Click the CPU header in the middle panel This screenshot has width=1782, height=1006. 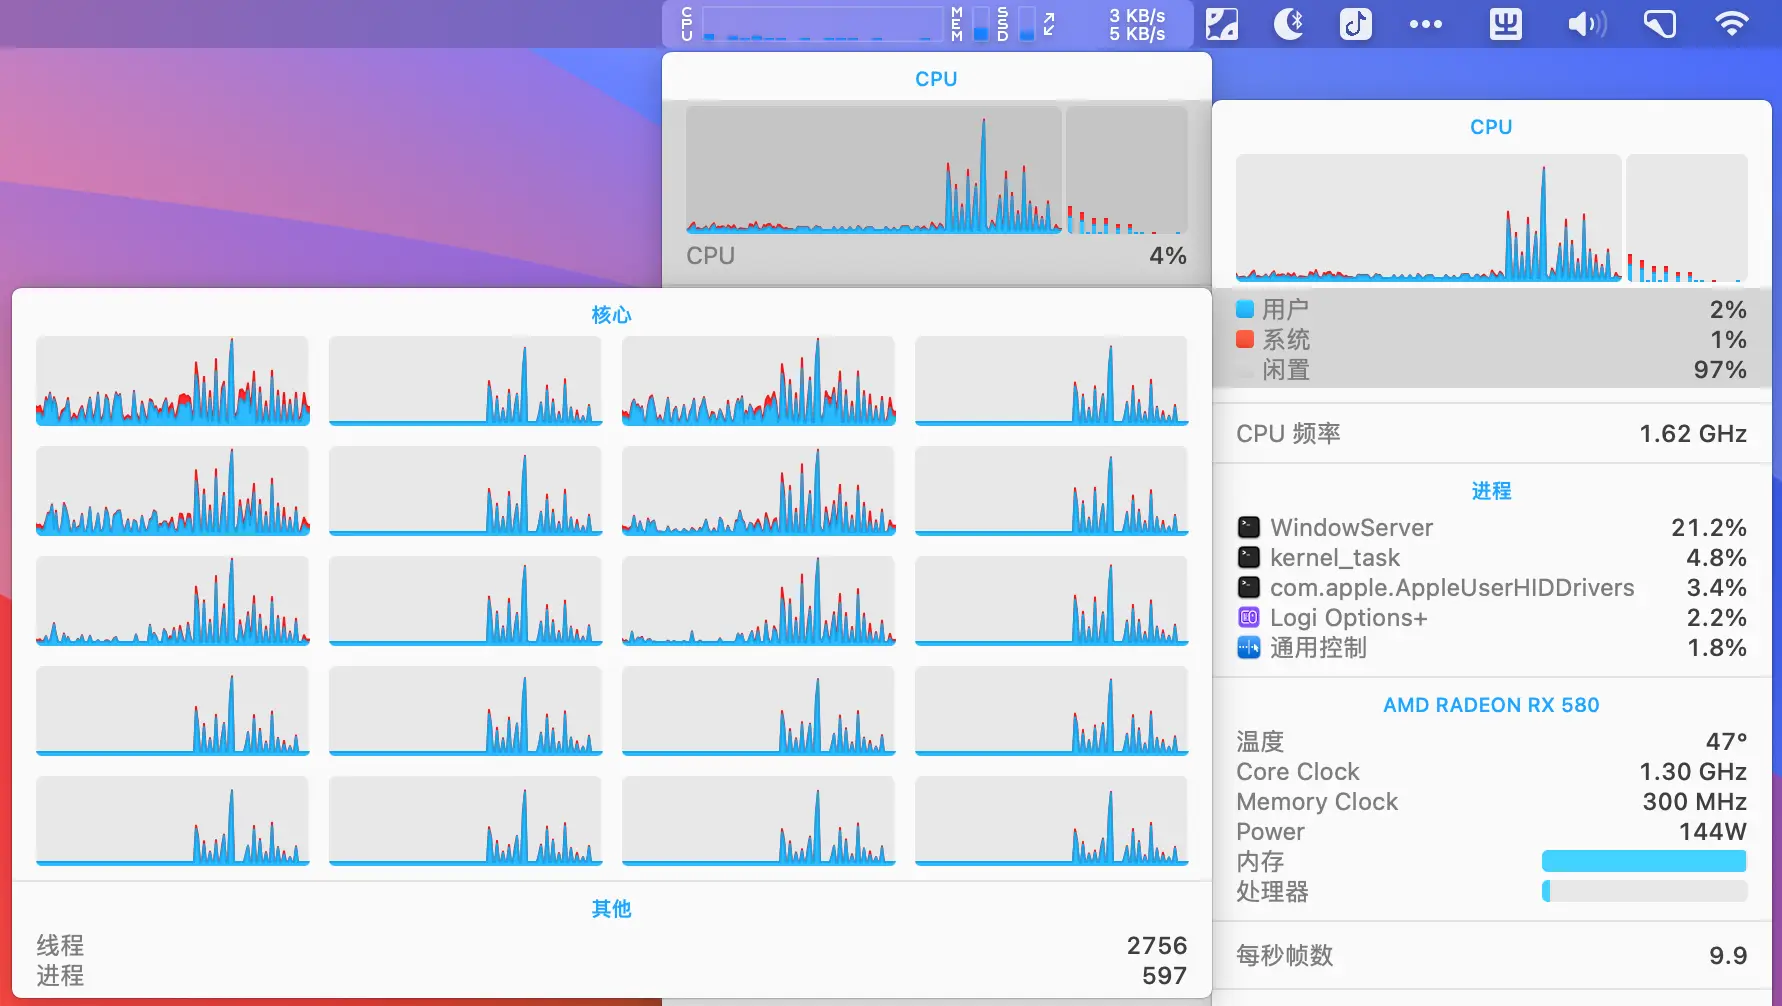click(x=936, y=79)
